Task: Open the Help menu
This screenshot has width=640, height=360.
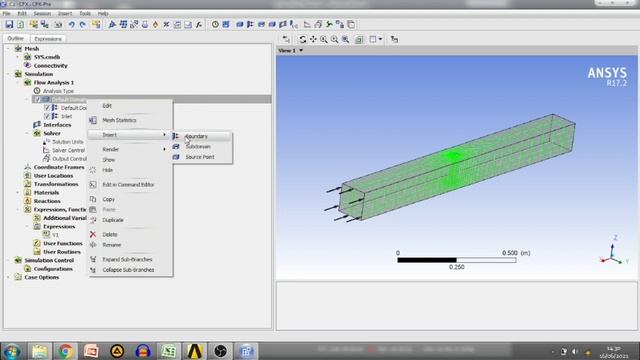Action: (x=103, y=13)
